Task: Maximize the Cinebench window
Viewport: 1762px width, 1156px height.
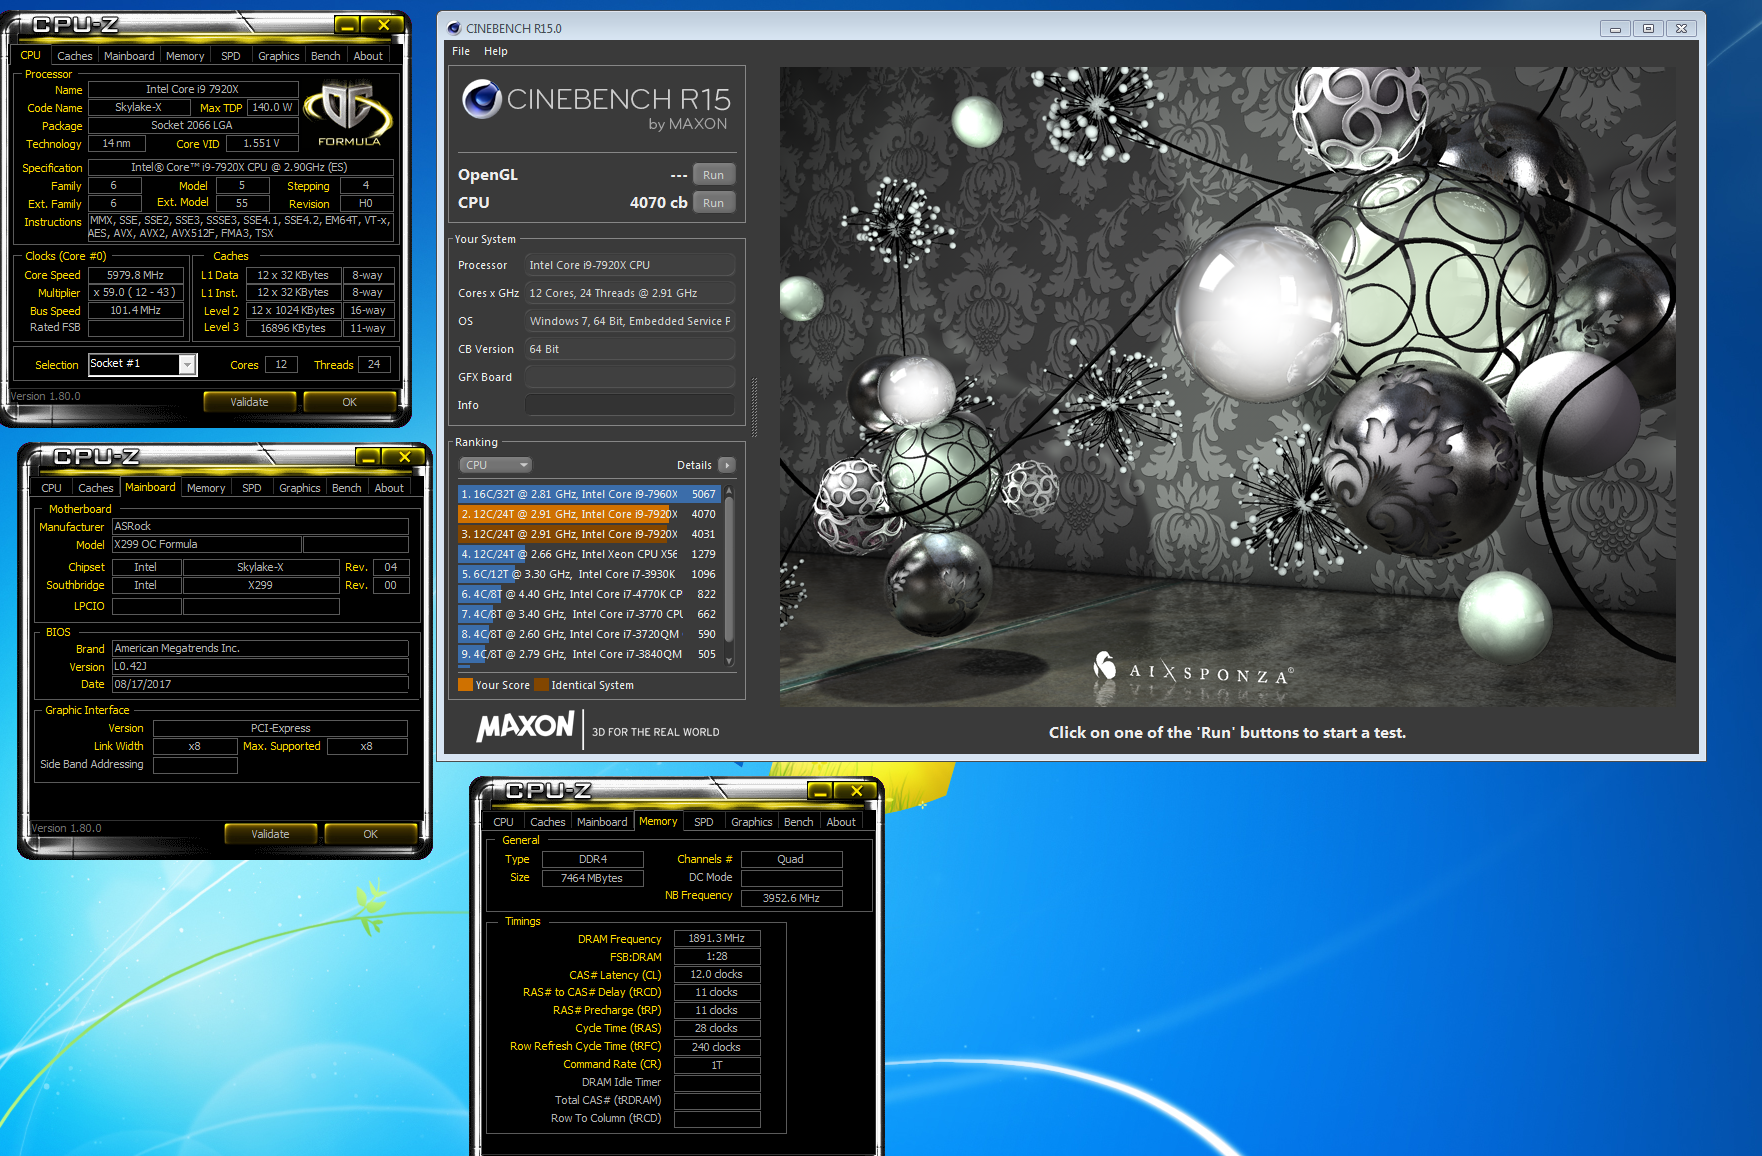Action: point(1648,28)
